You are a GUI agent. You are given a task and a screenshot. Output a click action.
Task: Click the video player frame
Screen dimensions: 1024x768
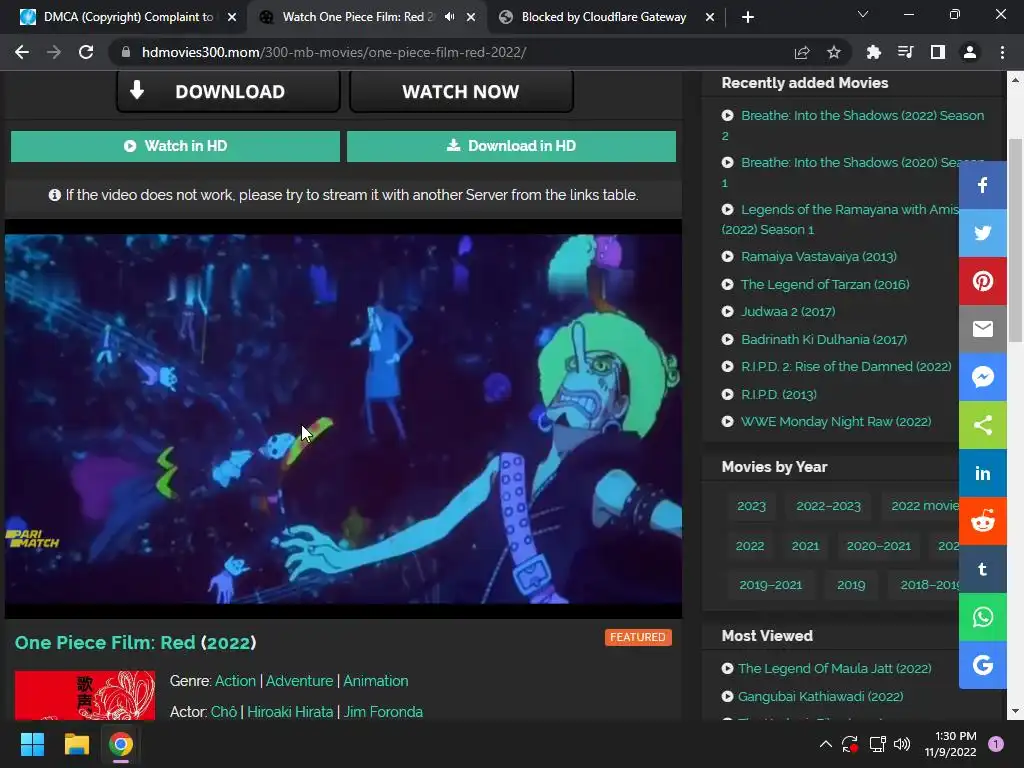[344, 419]
